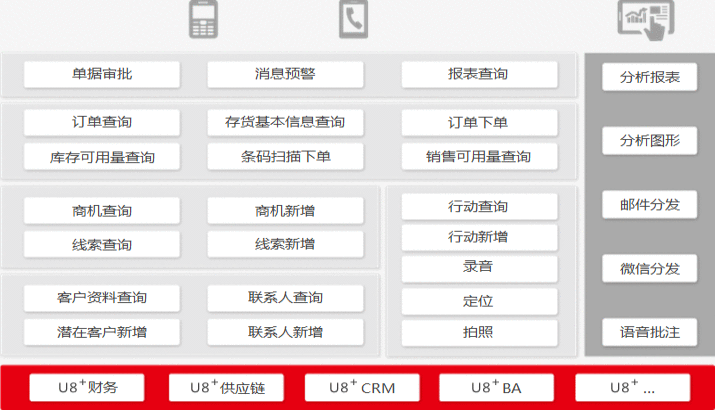
Task: Select 商机查询 button
Action: pos(102,211)
